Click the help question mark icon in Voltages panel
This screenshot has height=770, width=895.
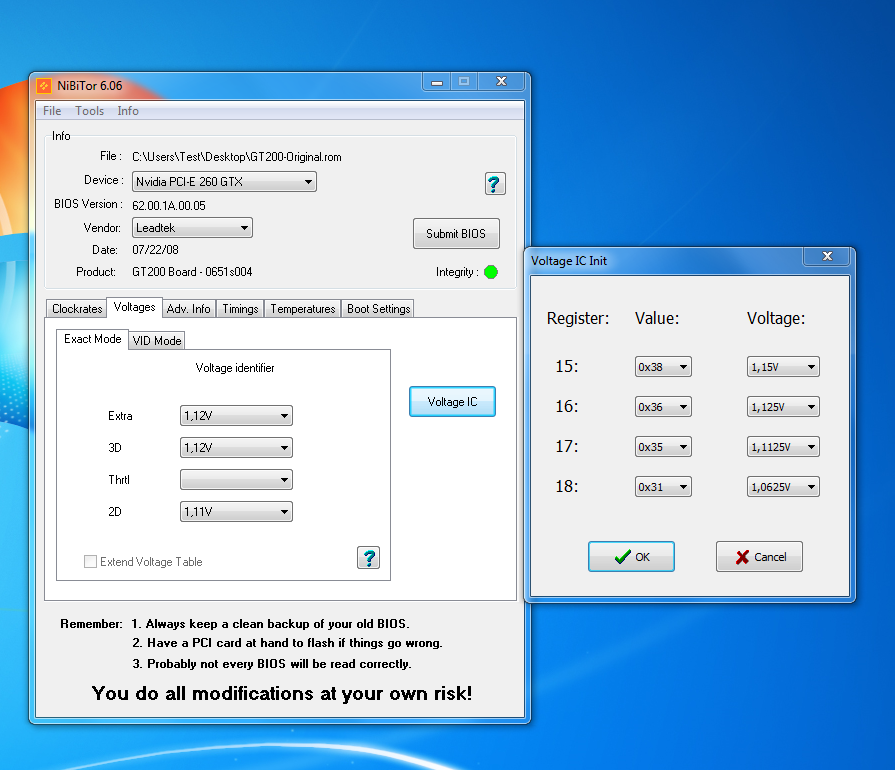coord(369,558)
